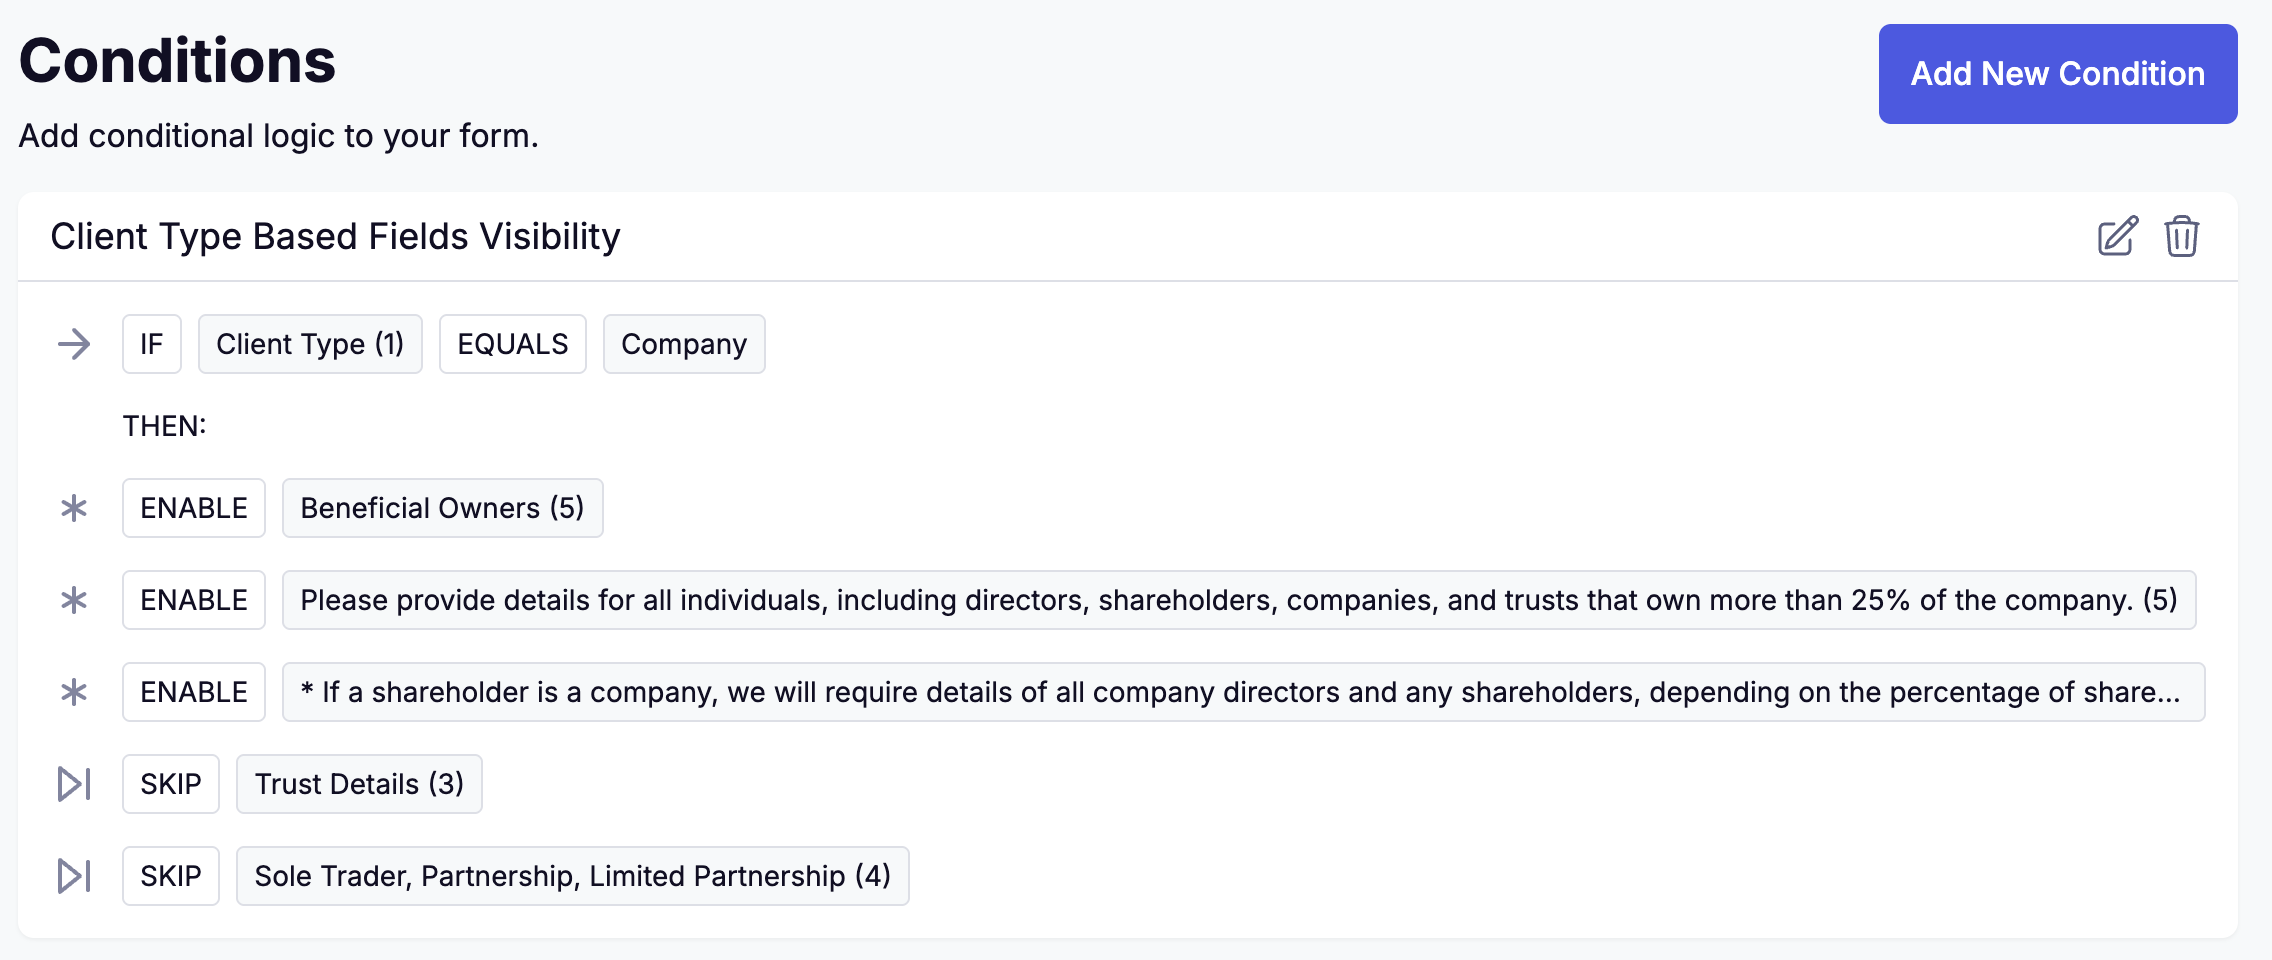
Task: Click ENABLE tag next to Beneficial Owners
Action: tap(194, 509)
